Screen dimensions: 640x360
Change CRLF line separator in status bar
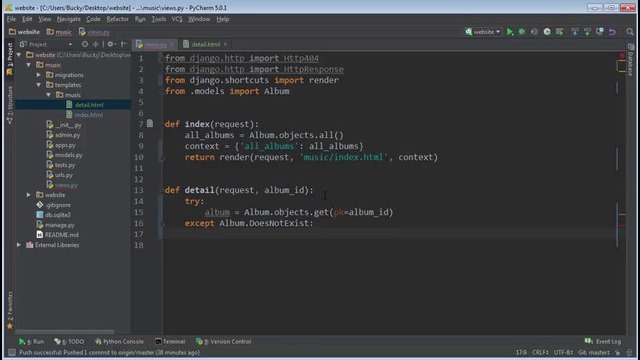pos(540,352)
